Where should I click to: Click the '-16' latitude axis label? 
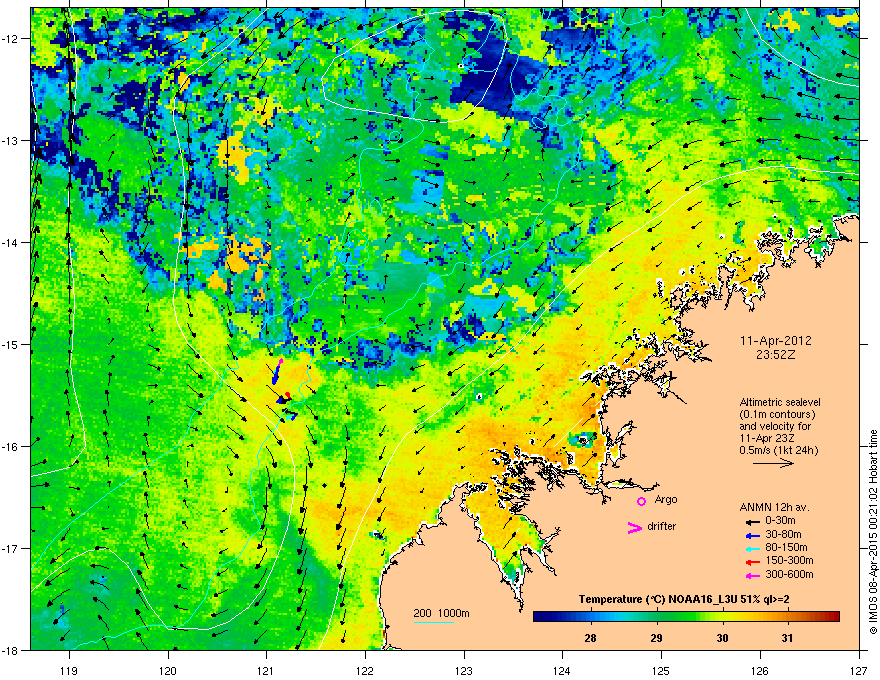point(10,447)
